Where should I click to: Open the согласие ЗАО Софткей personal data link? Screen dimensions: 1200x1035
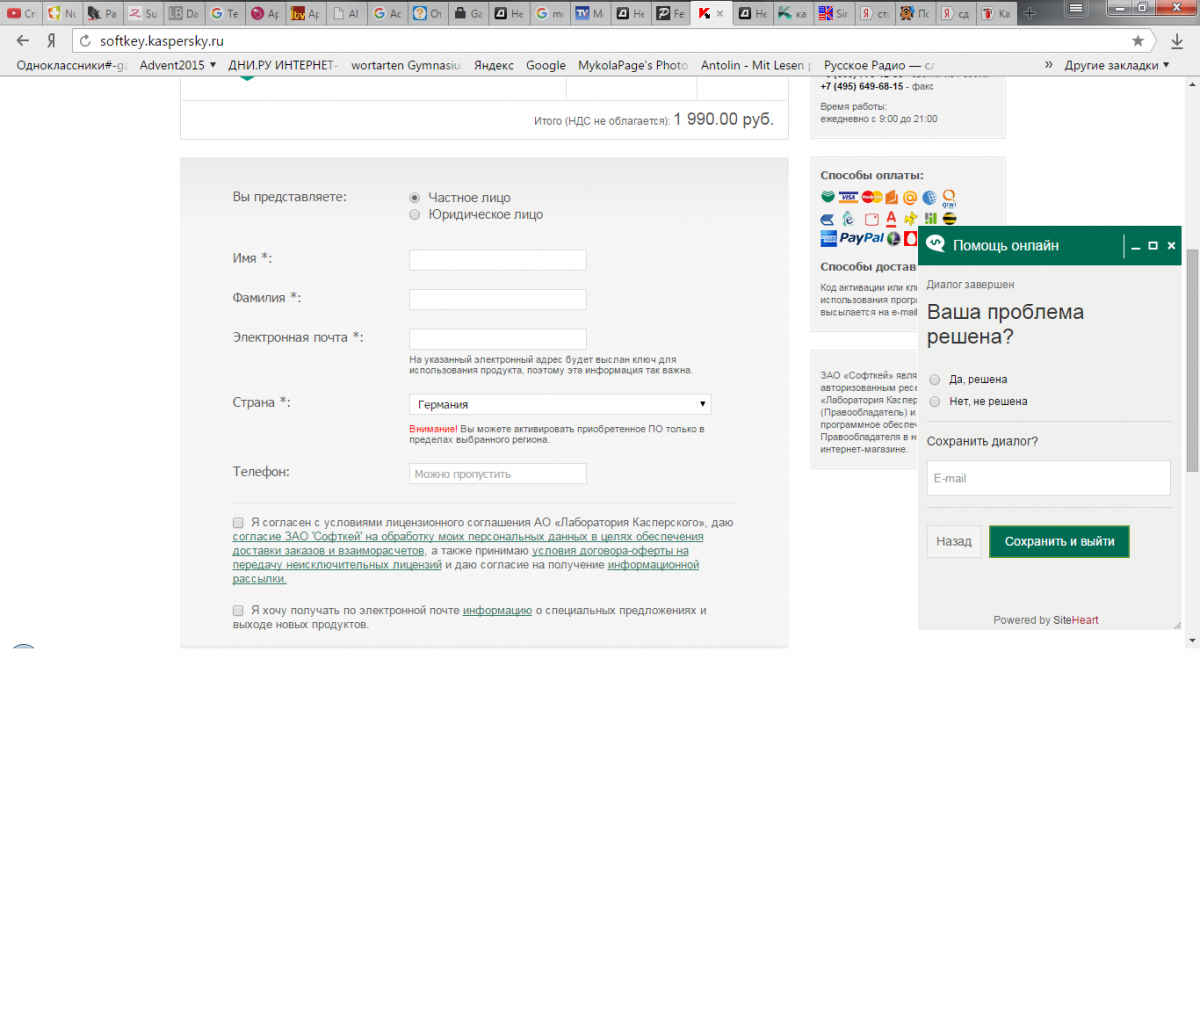pyautogui.click(x=468, y=537)
